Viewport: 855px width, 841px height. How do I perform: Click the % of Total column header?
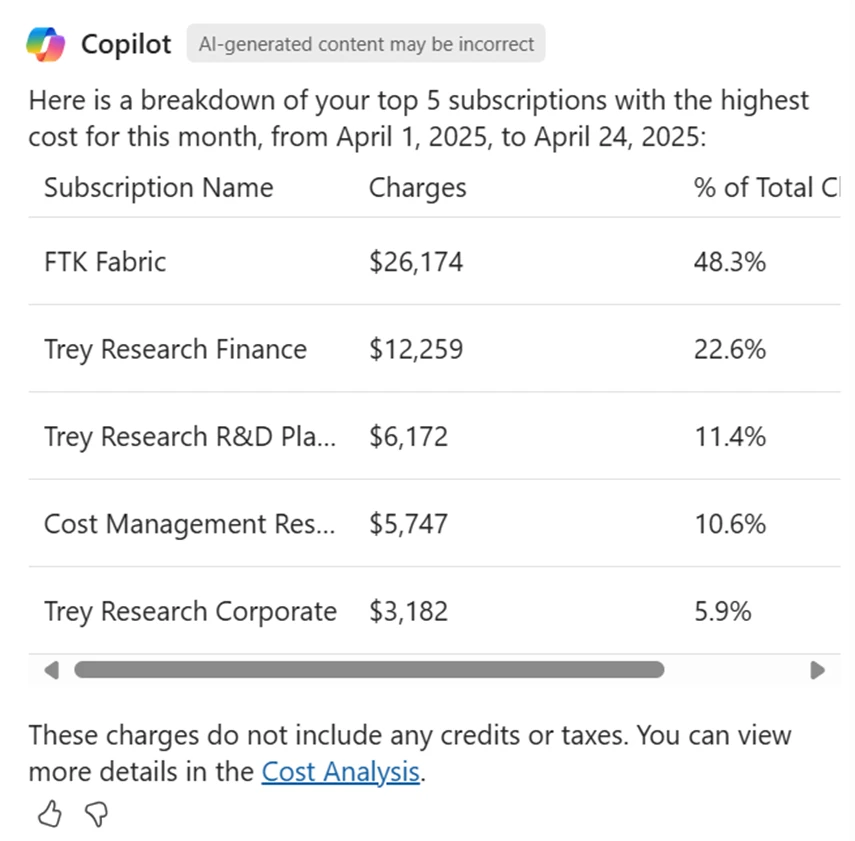(765, 188)
